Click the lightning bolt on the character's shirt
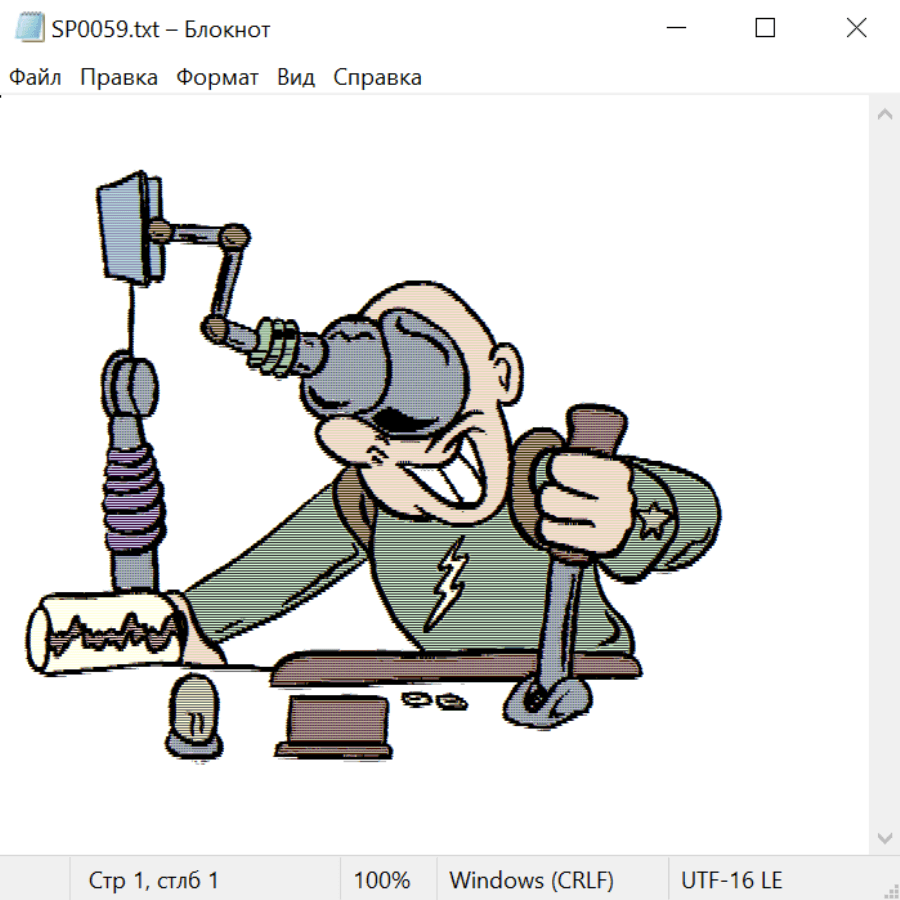 point(448,583)
